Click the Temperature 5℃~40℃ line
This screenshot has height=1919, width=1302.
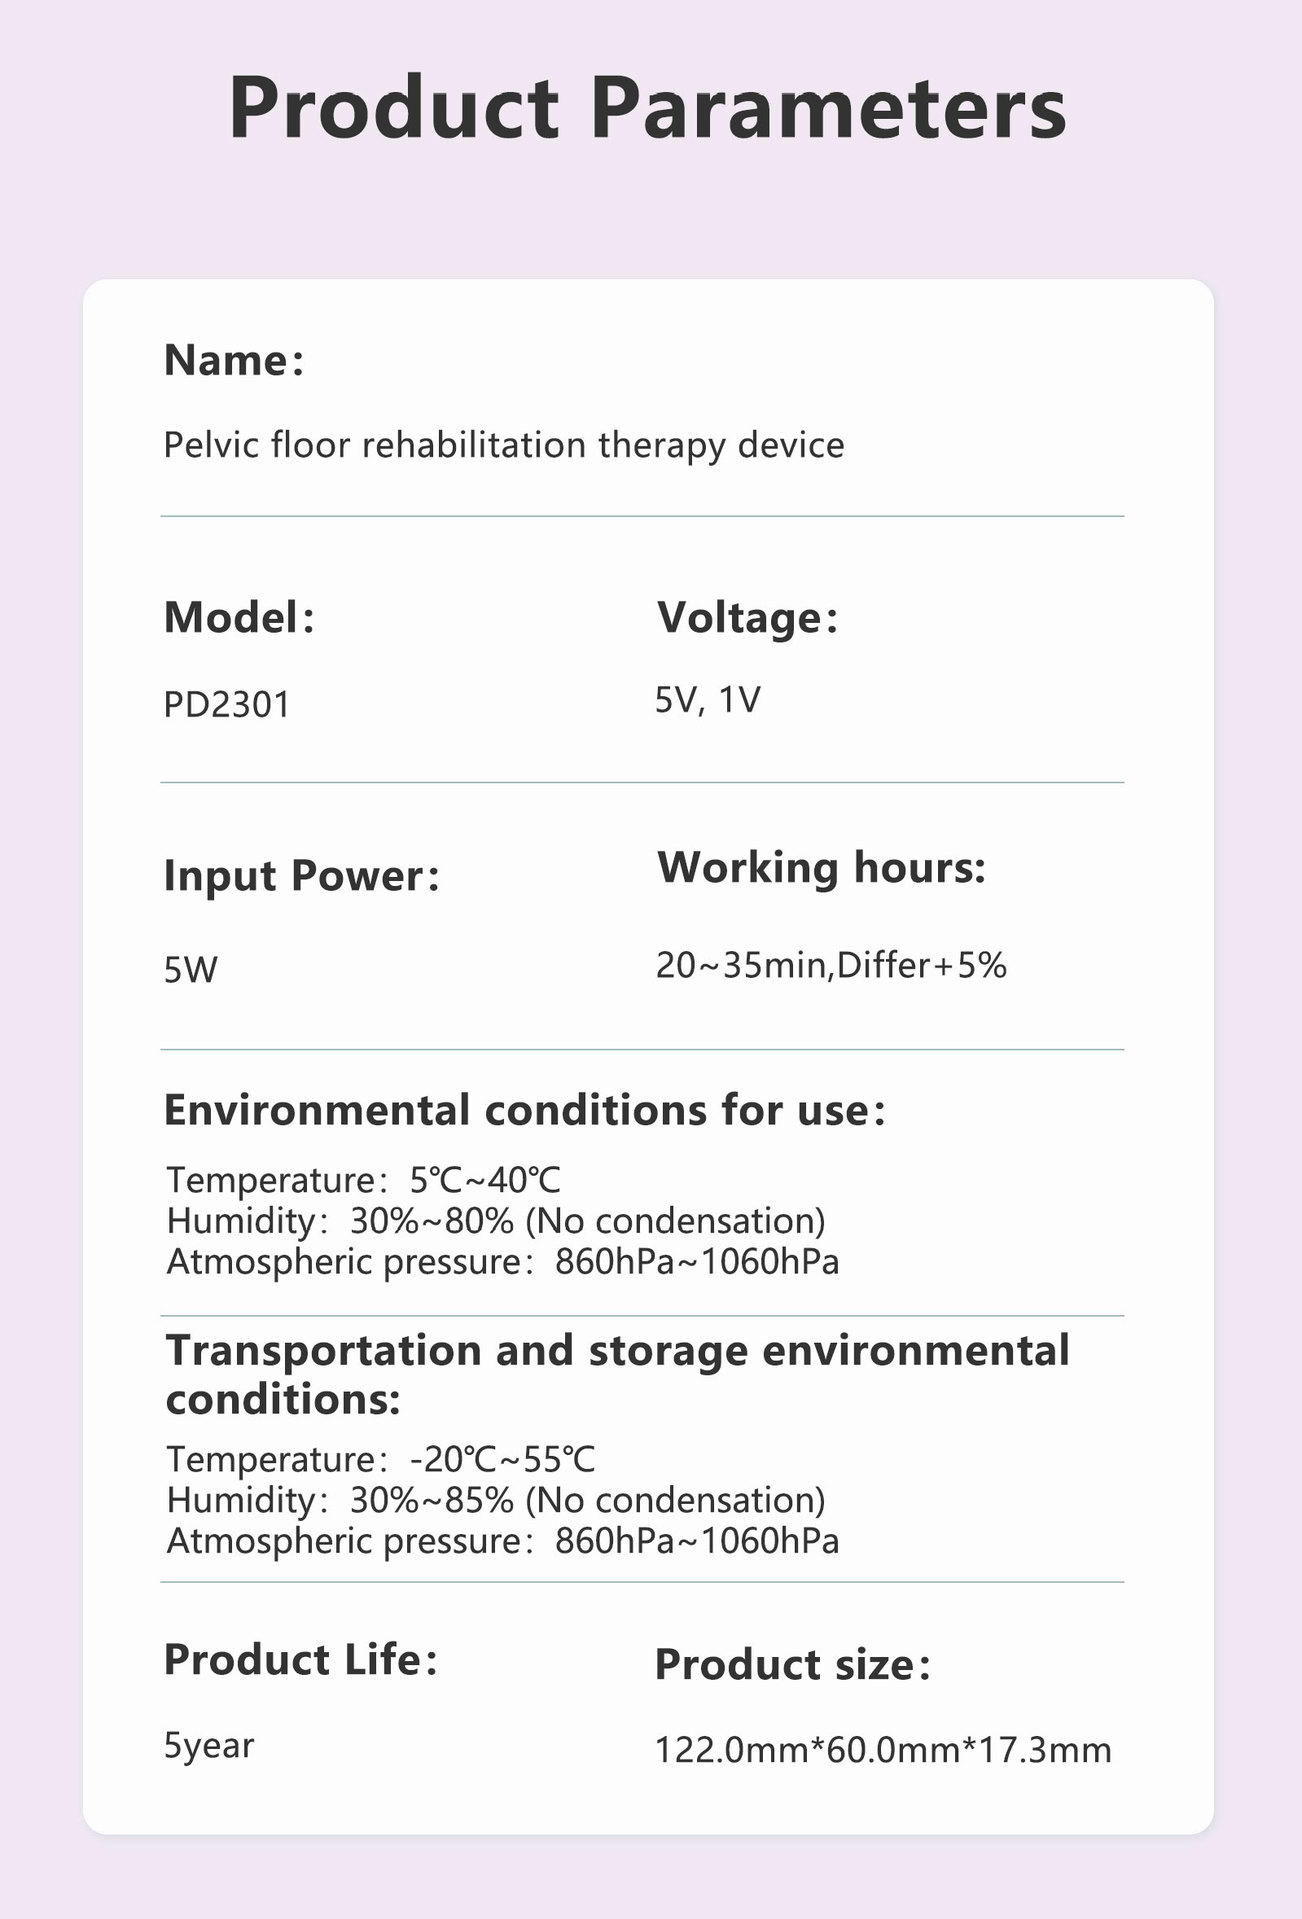click(364, 1180)
